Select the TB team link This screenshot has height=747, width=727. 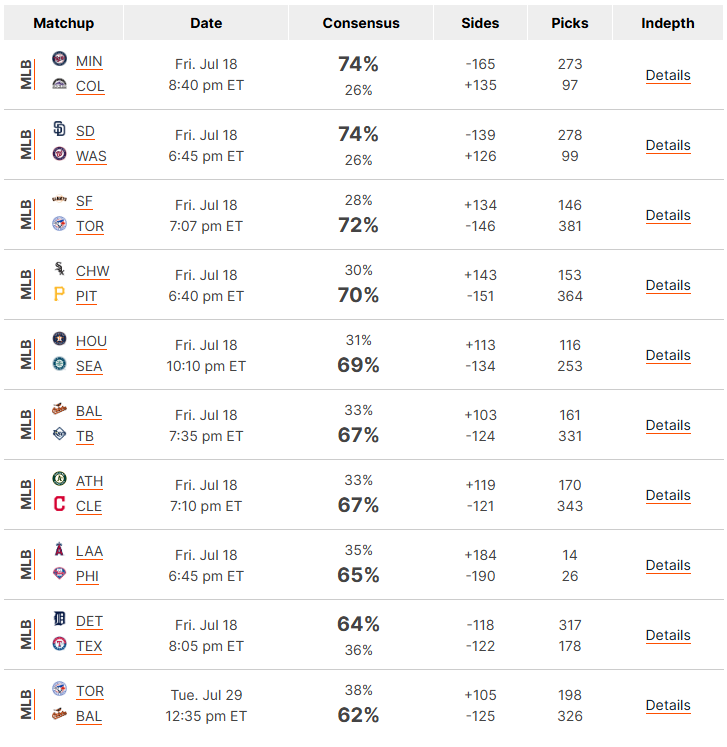tap(85, 436)
